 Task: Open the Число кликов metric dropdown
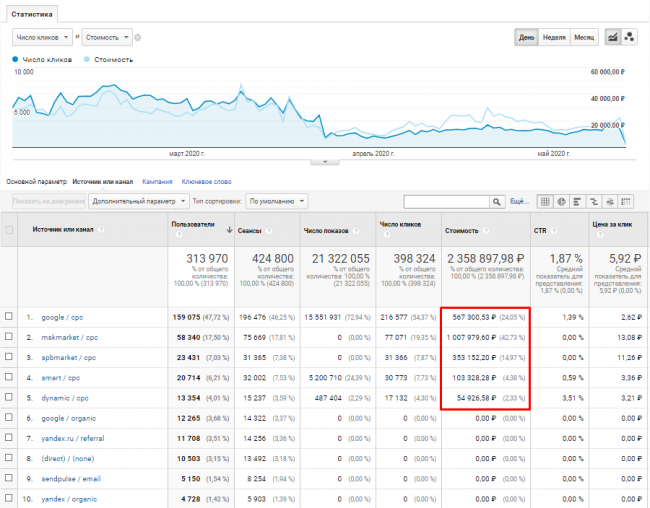point(42,37)
